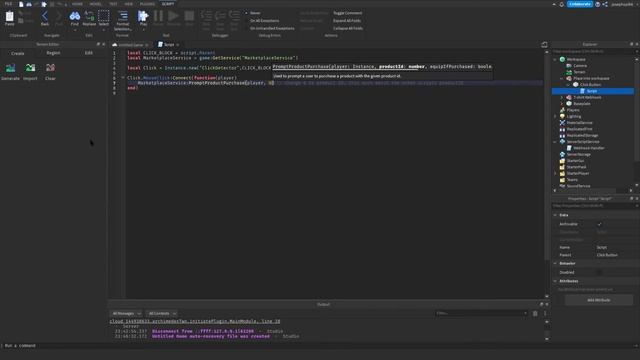Open the All Contexts dropdown
The width and height of the screenshot is (640, 360).
pyautogui.click(x=162, y=313)
